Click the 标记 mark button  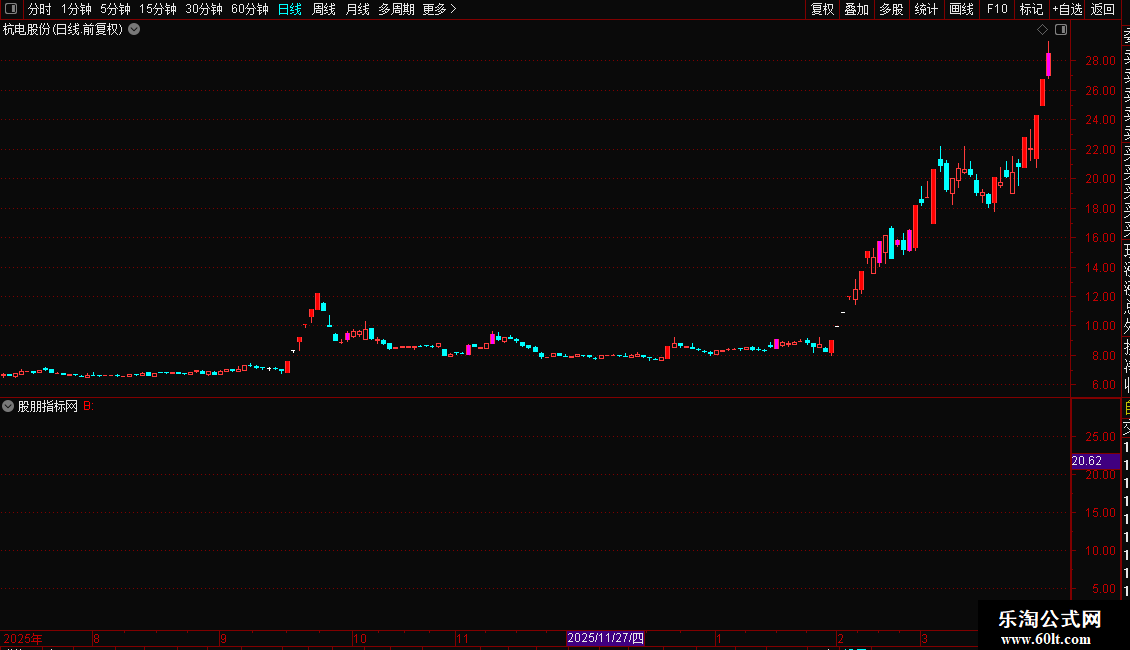click(1031, 9)
